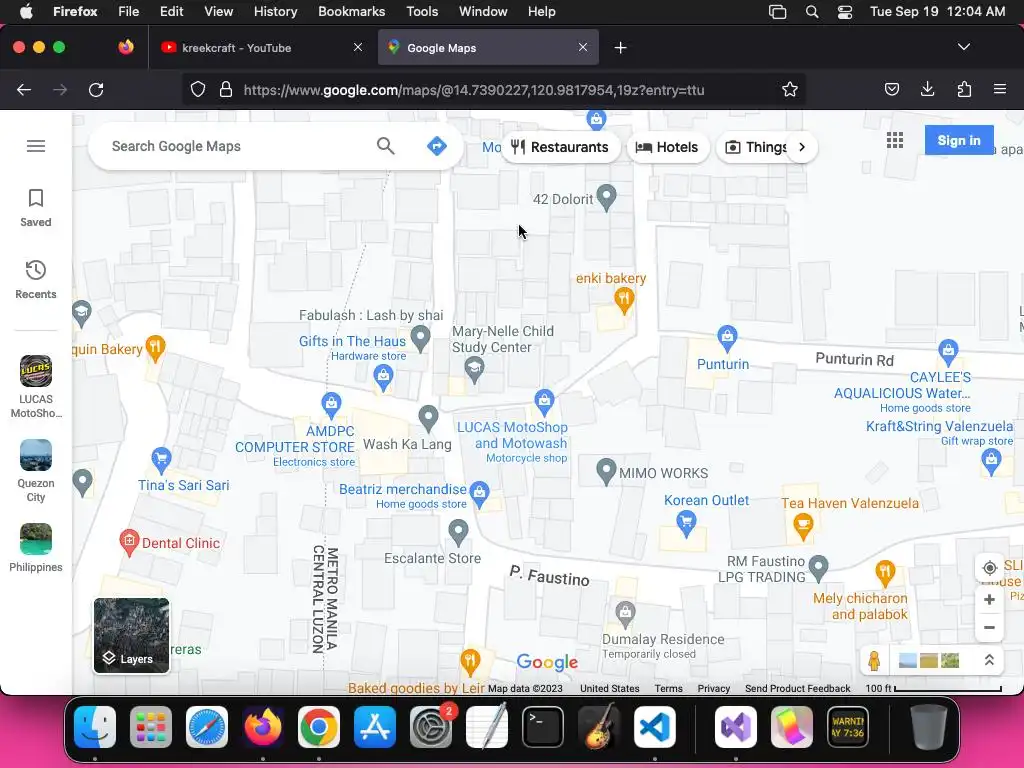The image size is (1024, 768).
Task: Open Firefox application menu
Action: coord(999,89)
